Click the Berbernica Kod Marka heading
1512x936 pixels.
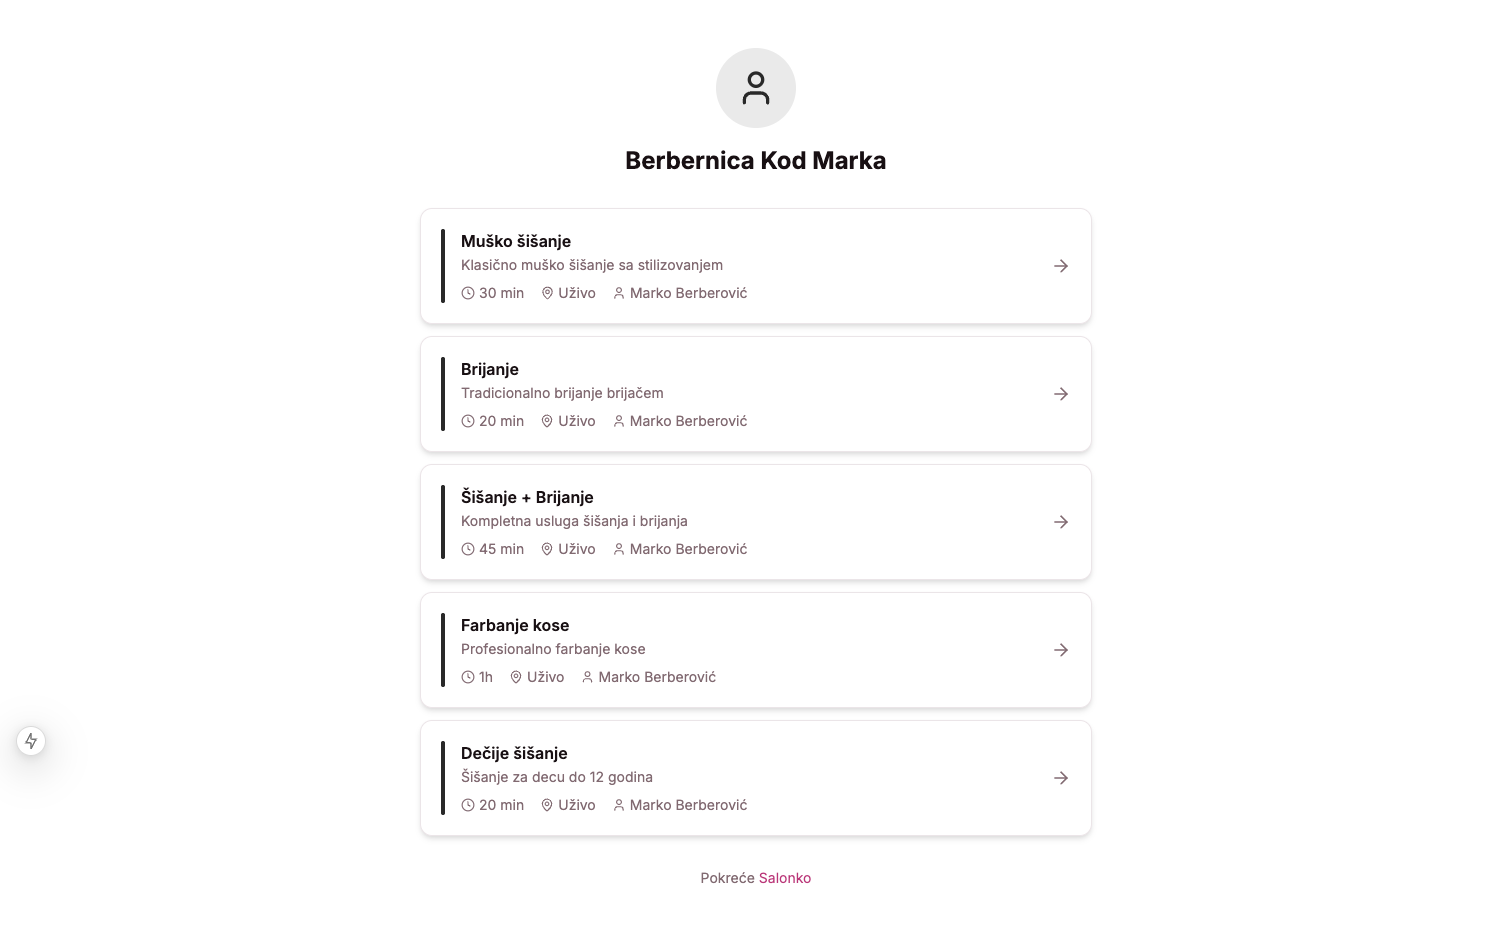point(755,160)
